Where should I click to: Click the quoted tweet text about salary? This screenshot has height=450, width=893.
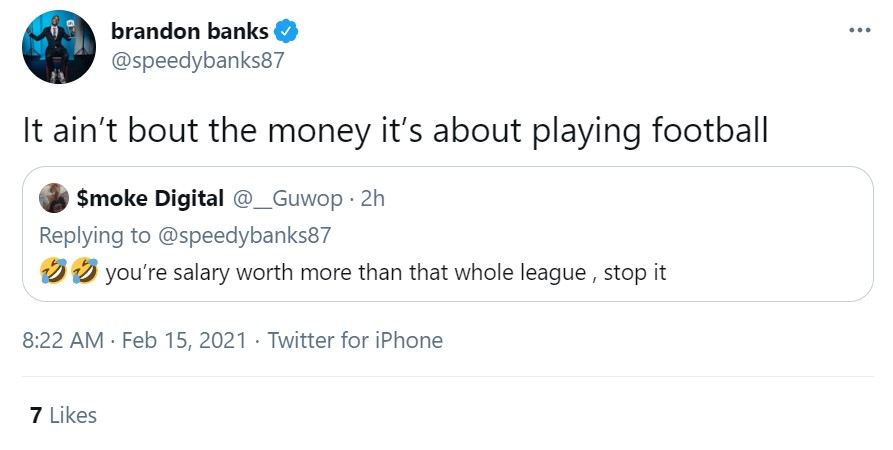point(386,272)
